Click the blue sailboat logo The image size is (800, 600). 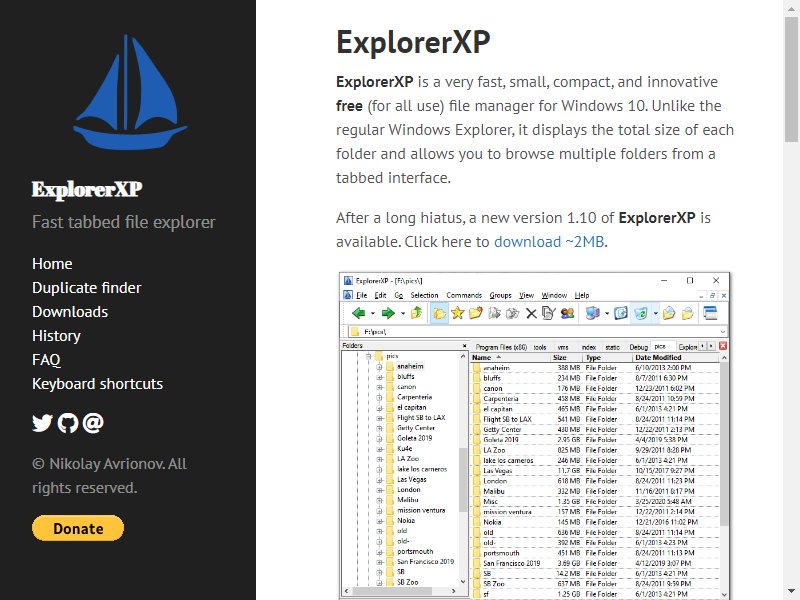pyautogui.click(x=130, y=92)
